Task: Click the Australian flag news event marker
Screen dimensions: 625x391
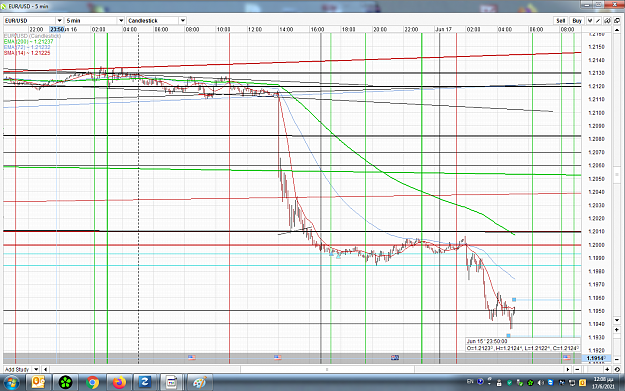Action: [395, 358]
